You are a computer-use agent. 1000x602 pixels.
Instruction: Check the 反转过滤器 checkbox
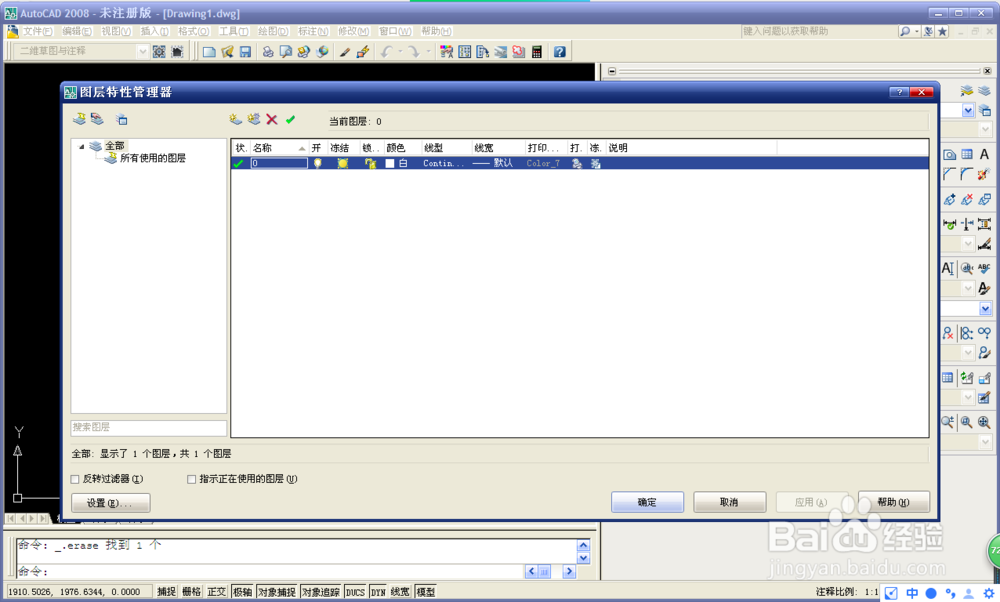[75, 479]
